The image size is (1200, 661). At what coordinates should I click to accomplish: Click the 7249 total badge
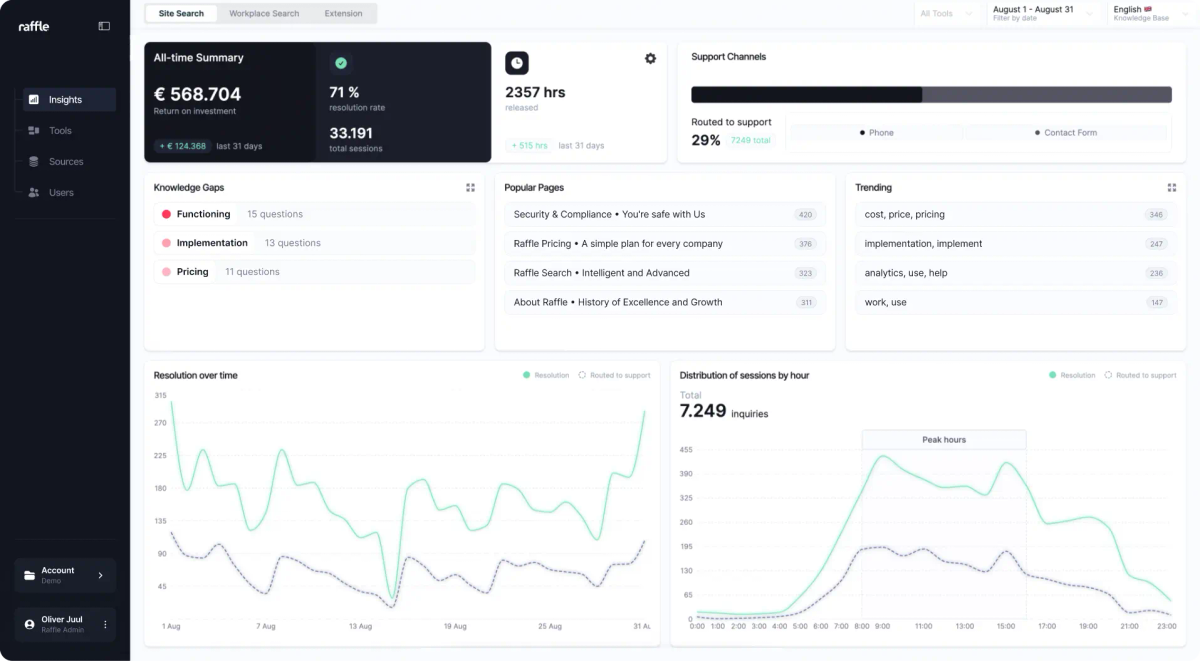(x=750, y=141)
